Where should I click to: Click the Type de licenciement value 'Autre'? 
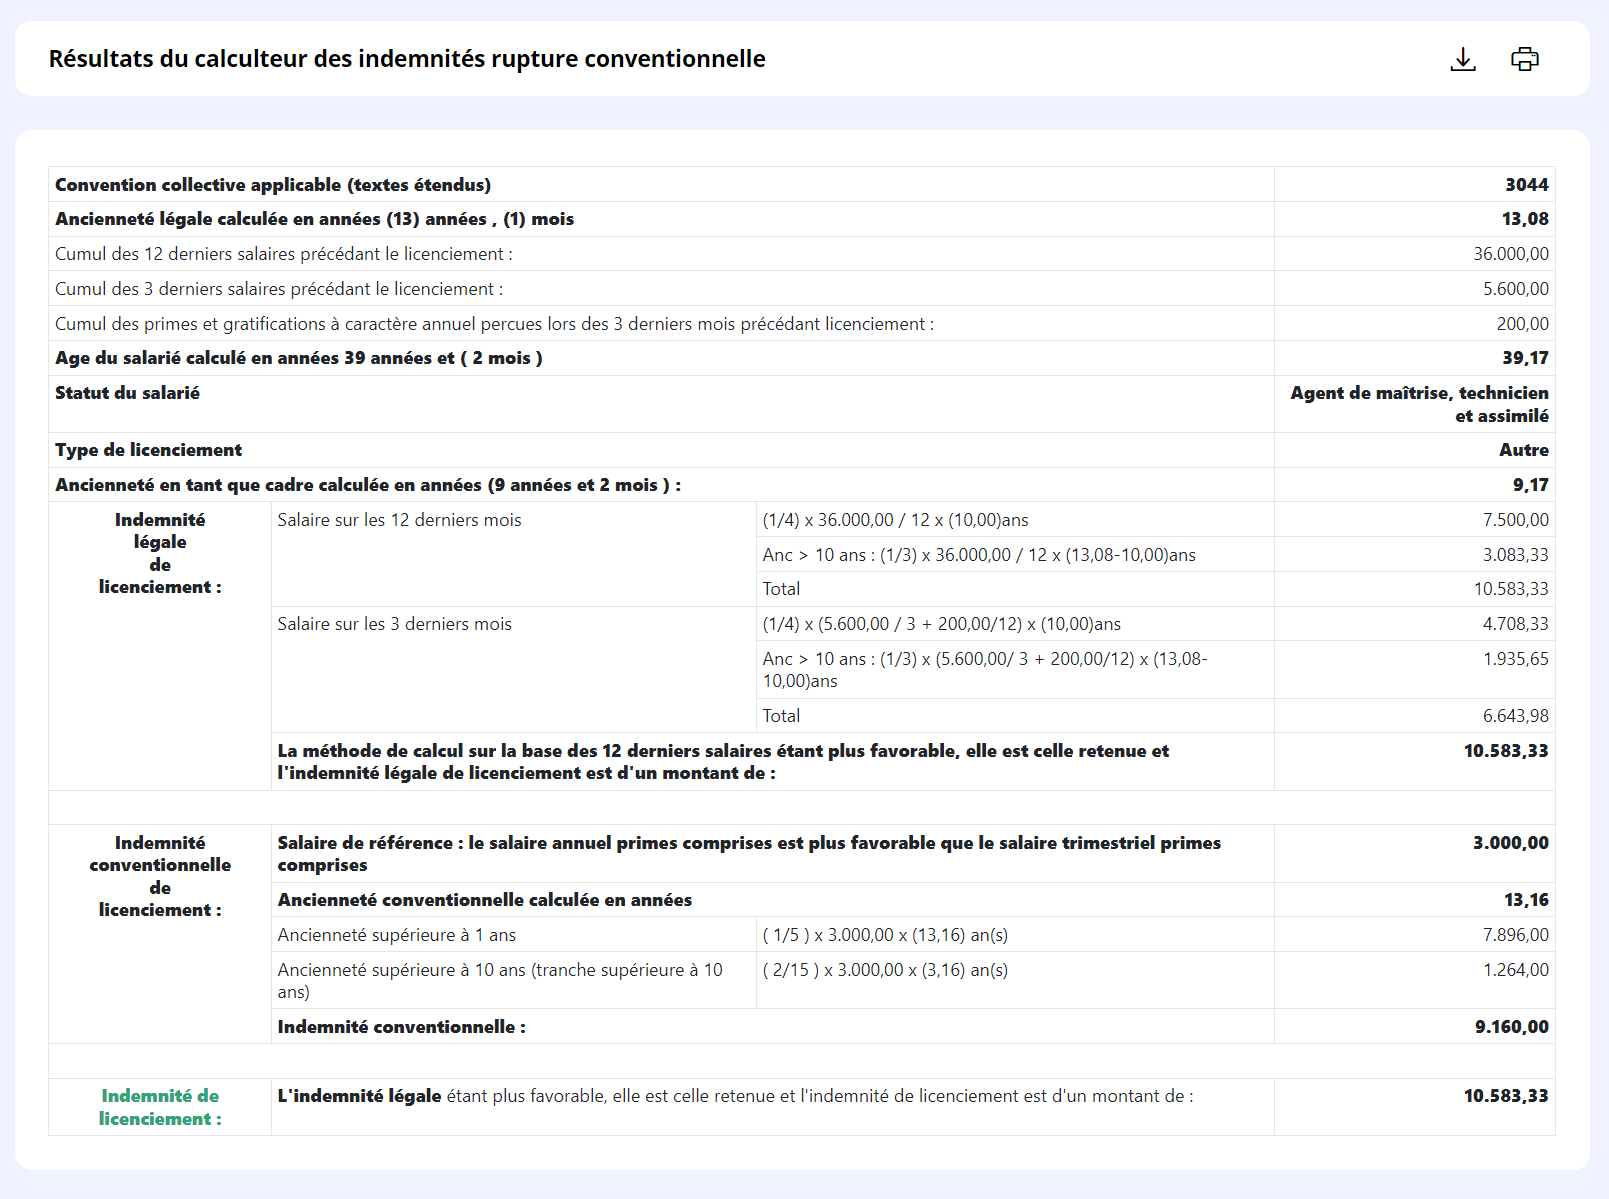1523,450
